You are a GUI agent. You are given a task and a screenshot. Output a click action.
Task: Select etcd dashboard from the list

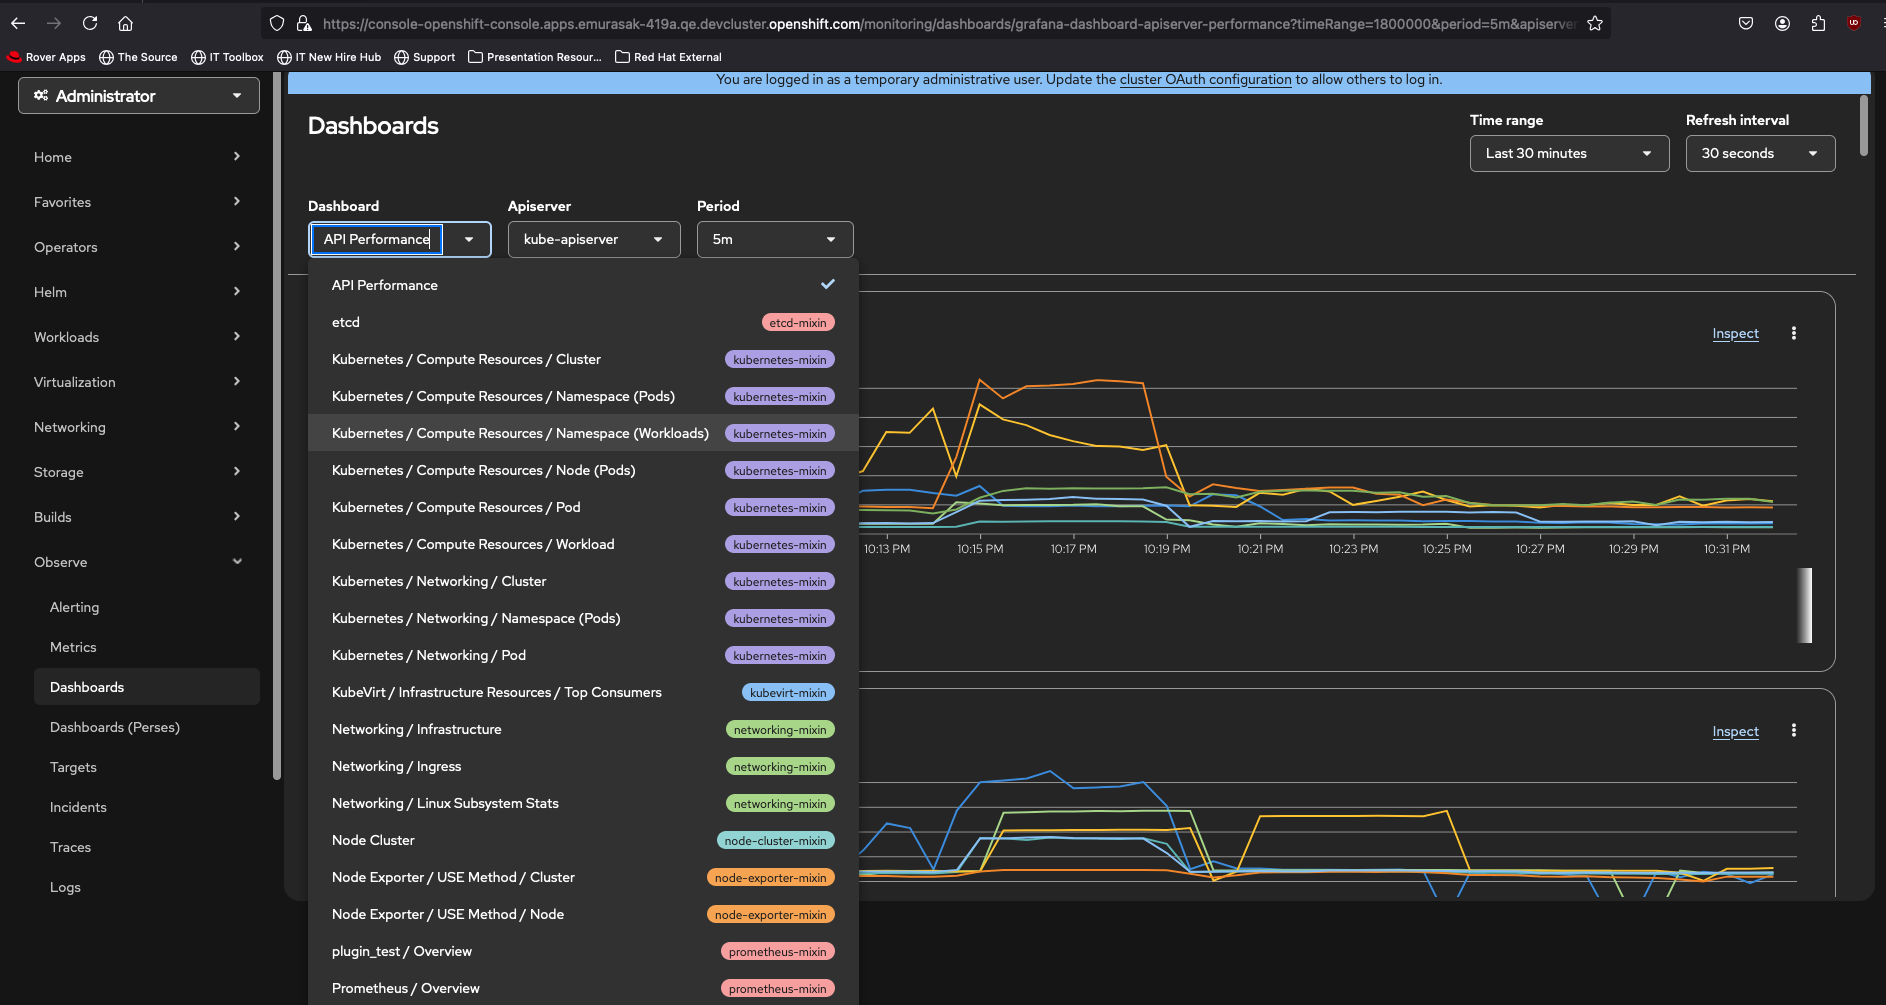coord(346,322)
